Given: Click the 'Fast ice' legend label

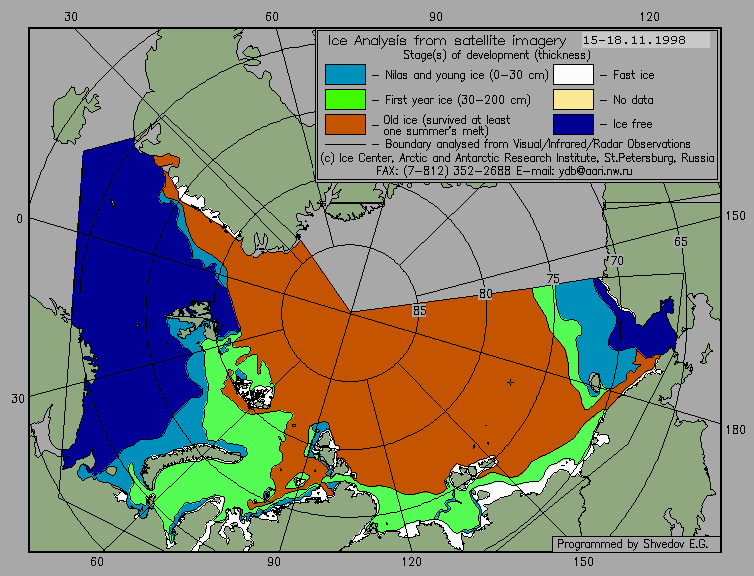Looking at the screenshot, I should click(x=633, y=75).
